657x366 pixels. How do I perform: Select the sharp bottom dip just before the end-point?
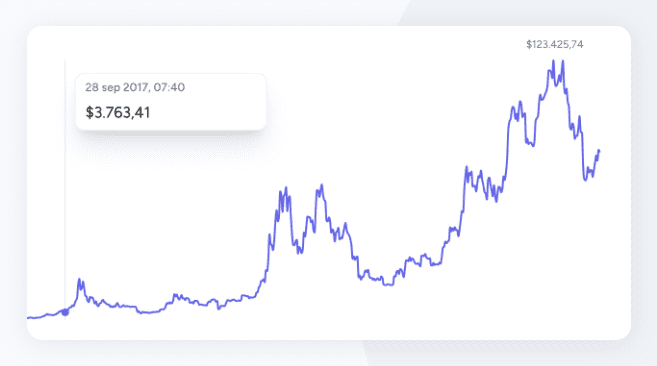point(586,179)
